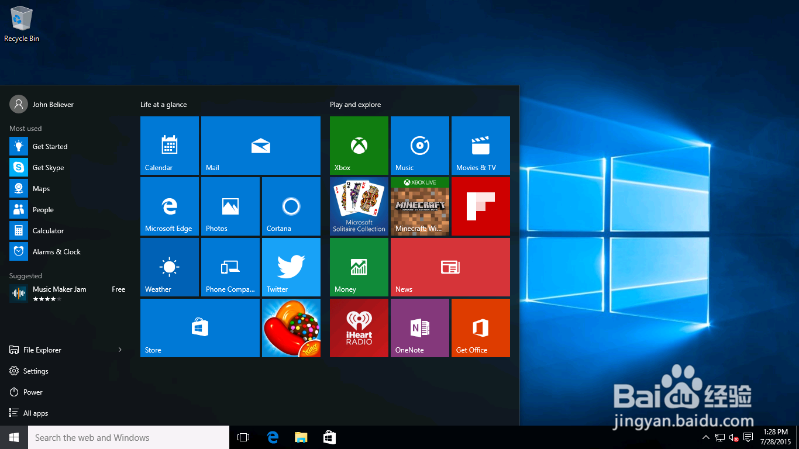Open Calculator from Most used list
The image size is (799, 449).
pyautogui.click(x=67, y=230)
